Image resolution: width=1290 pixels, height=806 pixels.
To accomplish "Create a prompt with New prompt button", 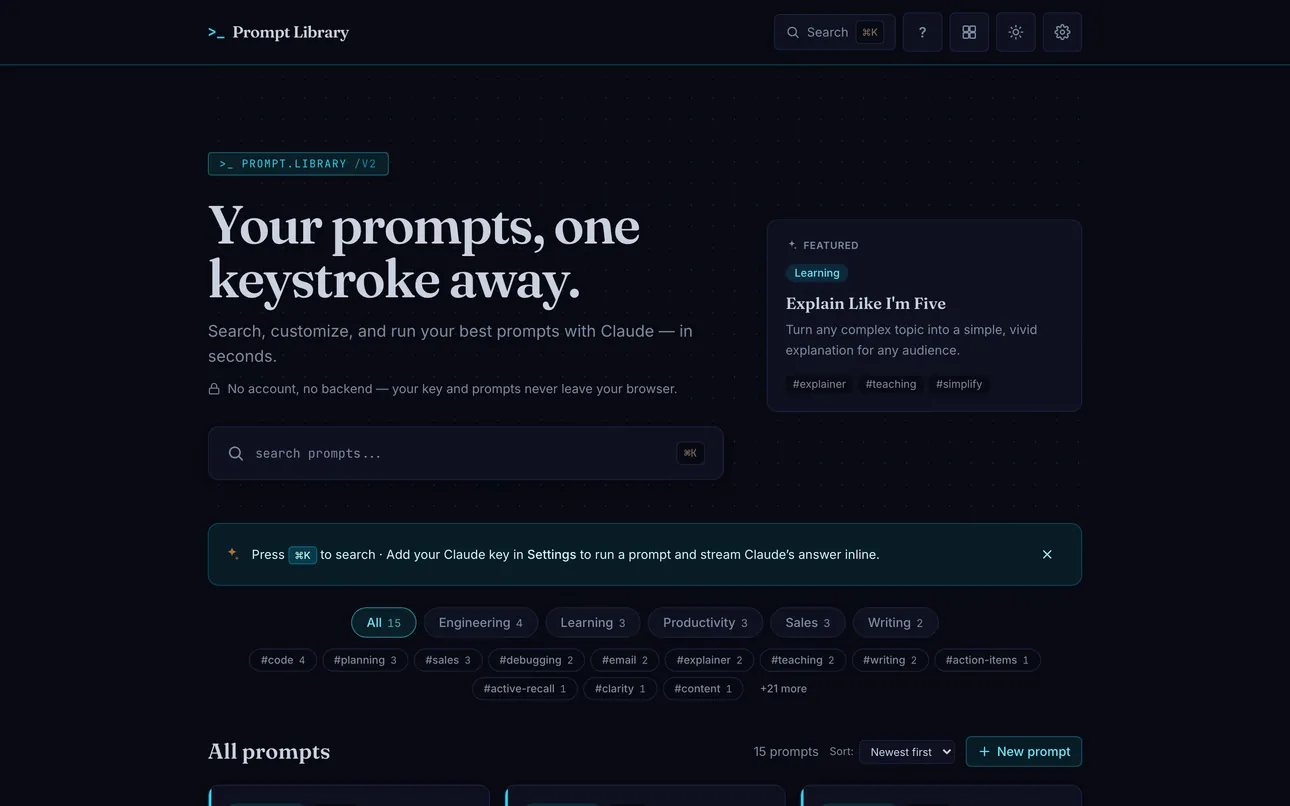I will [1024, 752].
